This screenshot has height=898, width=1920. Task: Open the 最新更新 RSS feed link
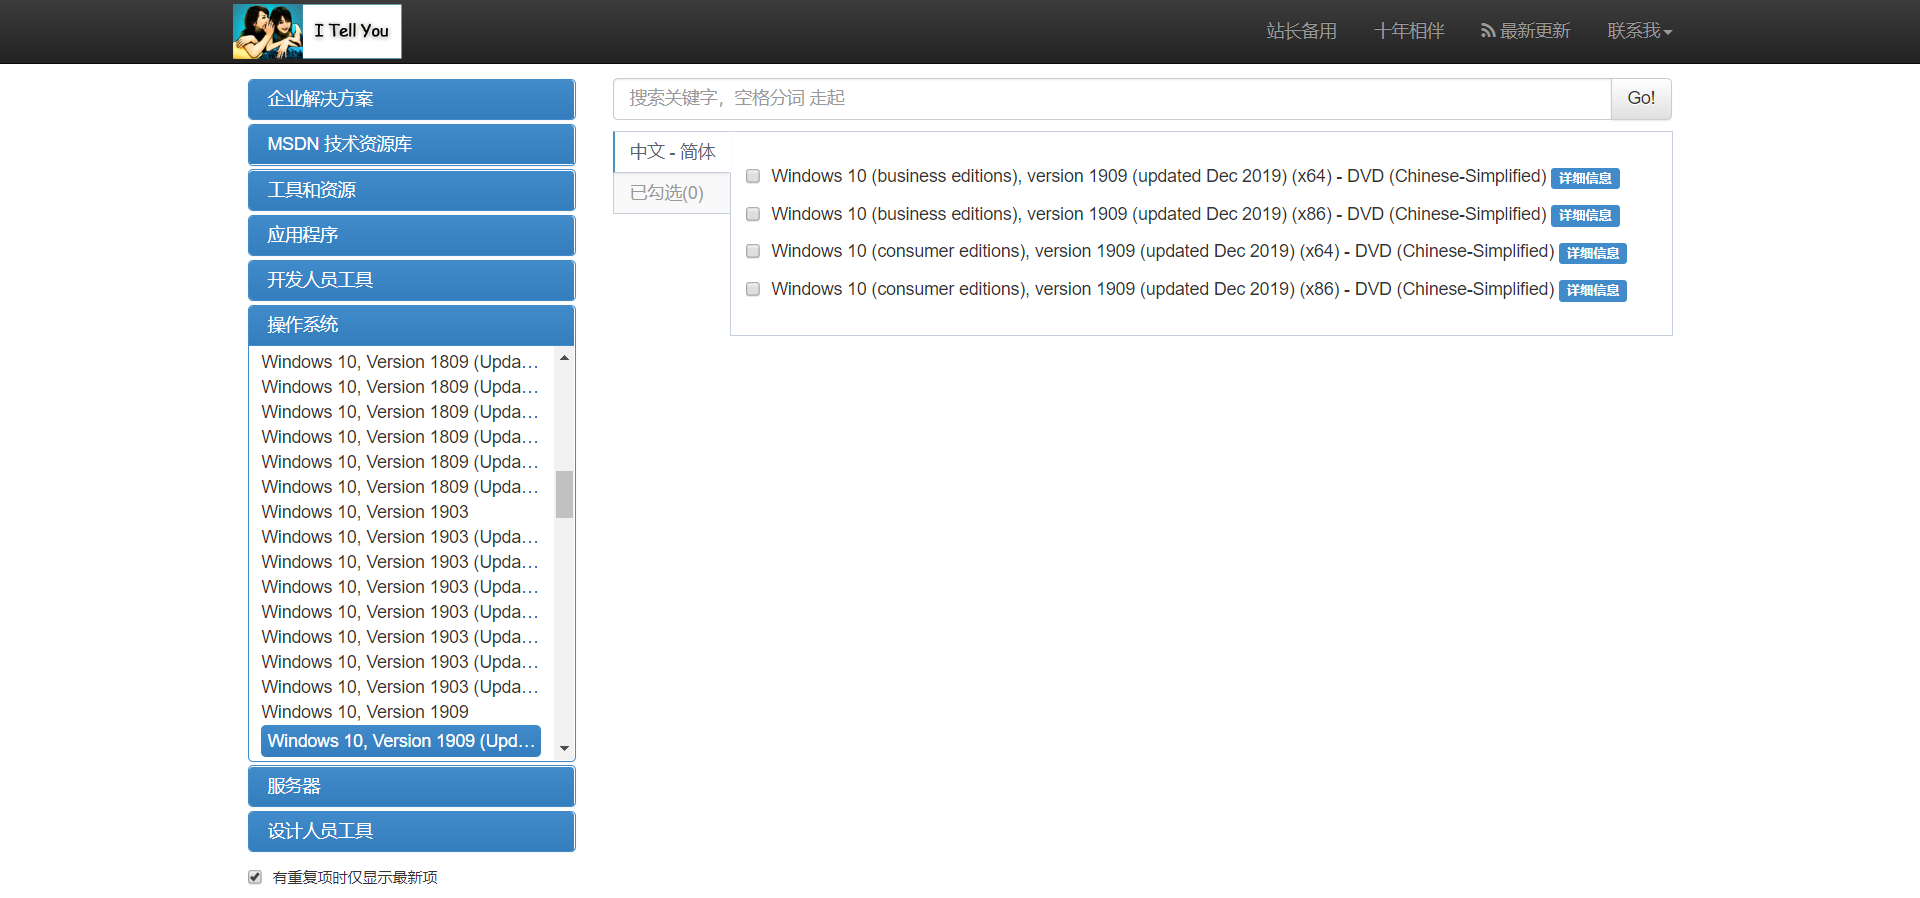(x=1525, y=31)
